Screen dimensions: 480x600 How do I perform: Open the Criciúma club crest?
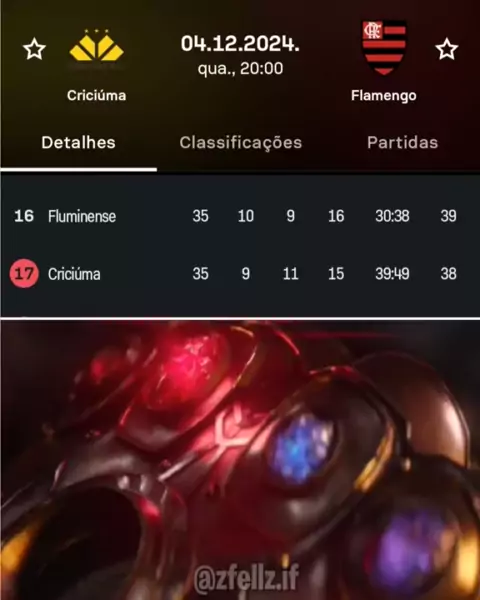pos(96,47)
